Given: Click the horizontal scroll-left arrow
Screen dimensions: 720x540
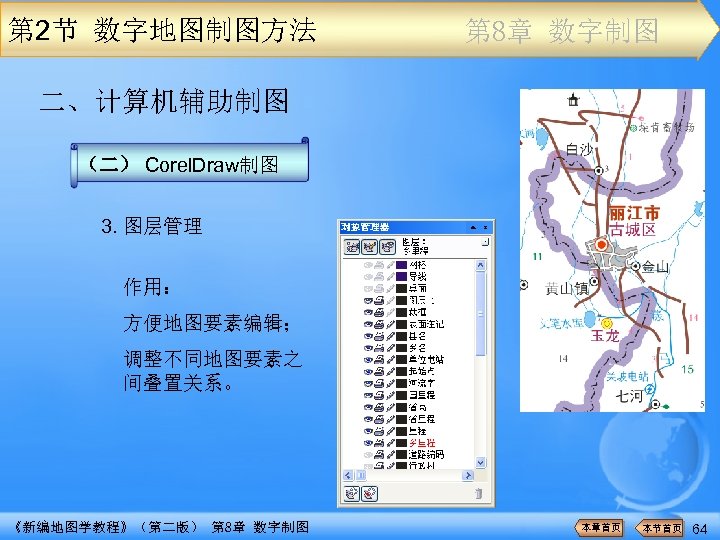Looking at the screenshot, I should click(x=348, y=475).
